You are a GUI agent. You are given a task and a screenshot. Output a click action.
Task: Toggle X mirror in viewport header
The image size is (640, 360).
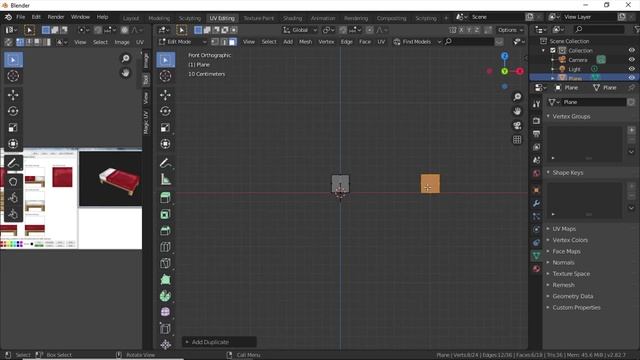click(461, 30)
